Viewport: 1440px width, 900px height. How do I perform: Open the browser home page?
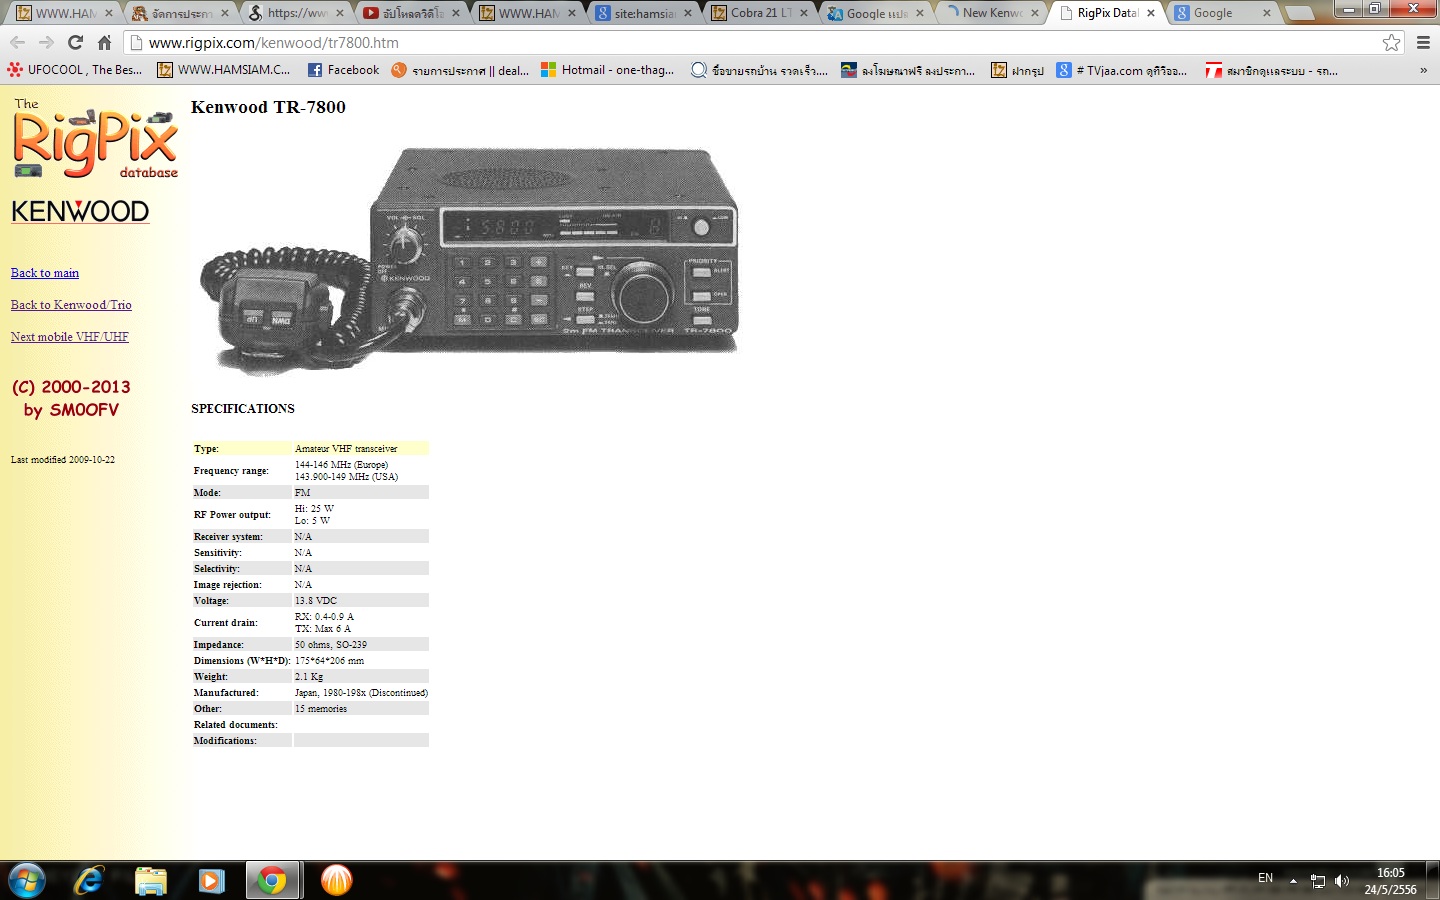[104, 43]
